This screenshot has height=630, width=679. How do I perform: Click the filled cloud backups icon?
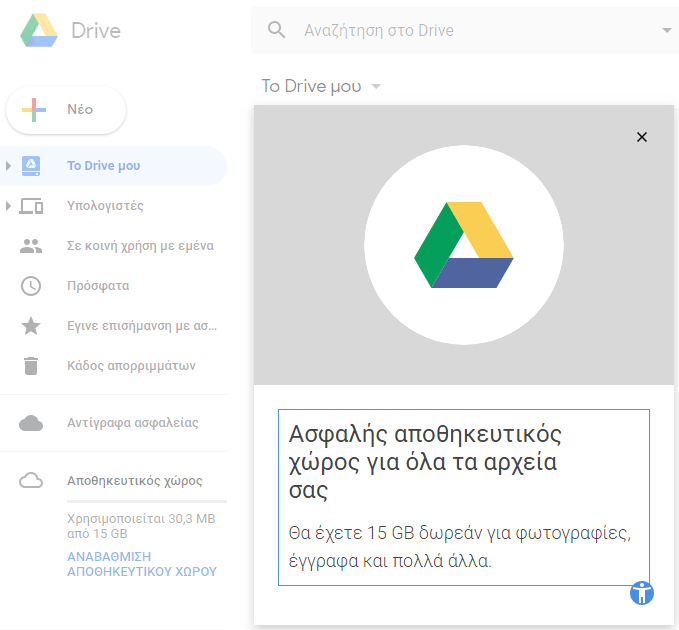31,423
